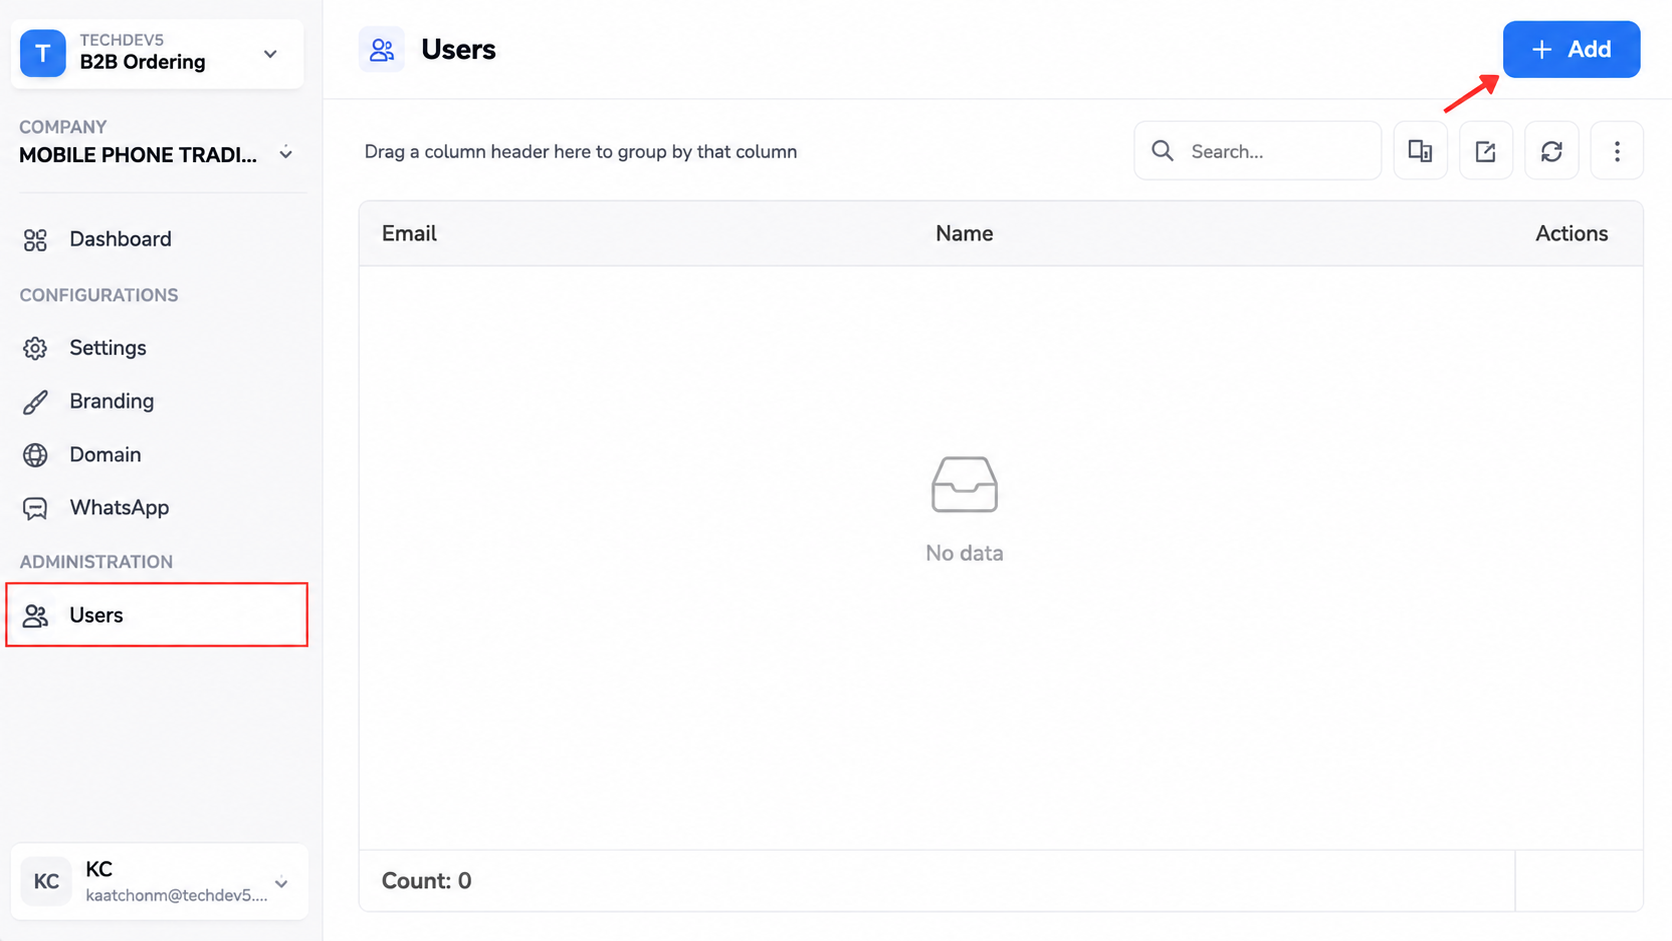Click the Add user button
Screen dimensions: 1672x941
(1571, 49)
